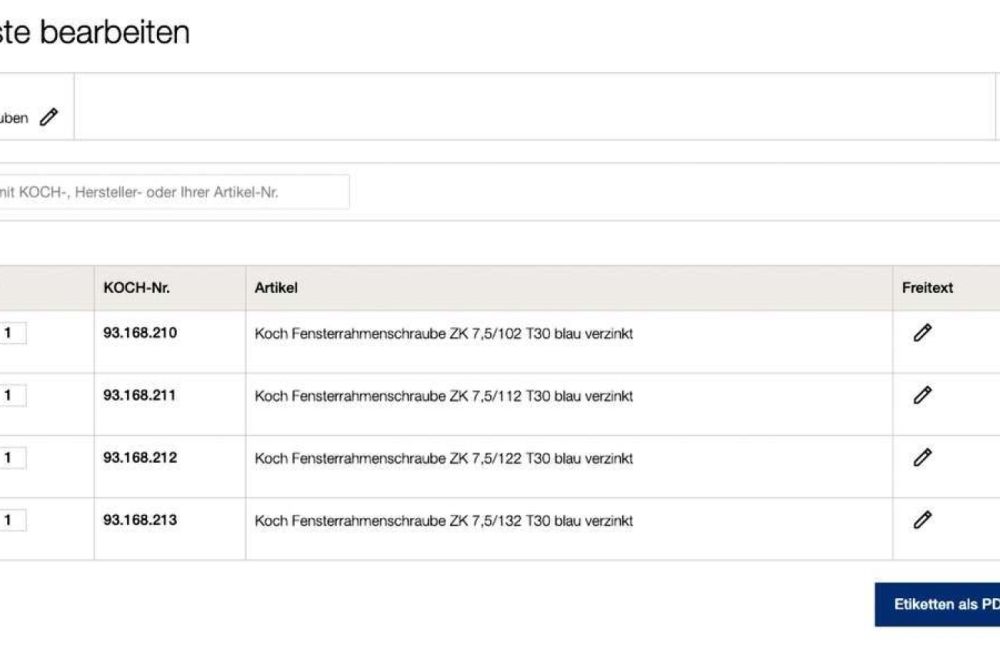
Task: Select KOCH number 93.168.211
Action: pos(140,395)
